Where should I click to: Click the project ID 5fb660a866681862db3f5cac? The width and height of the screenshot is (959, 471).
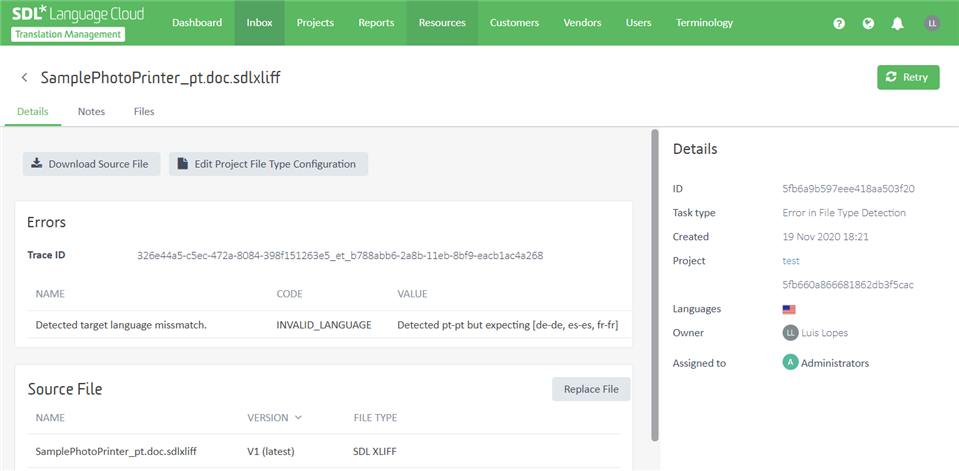pyautogui.click(x=848, y=285)
